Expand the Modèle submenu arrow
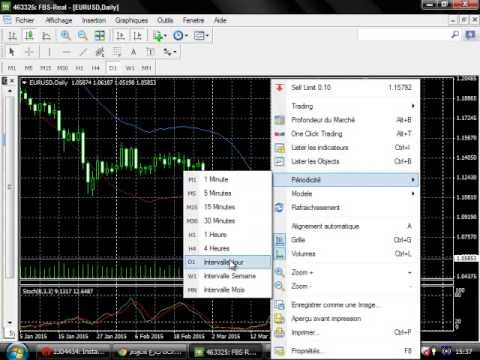The height and width of the screenshot is (360, 480). tap(413, 194)
